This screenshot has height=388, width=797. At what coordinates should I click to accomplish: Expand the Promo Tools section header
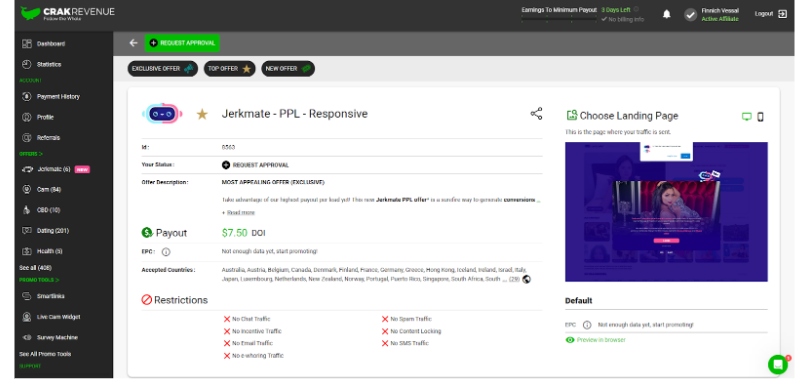tap(39, 280)
